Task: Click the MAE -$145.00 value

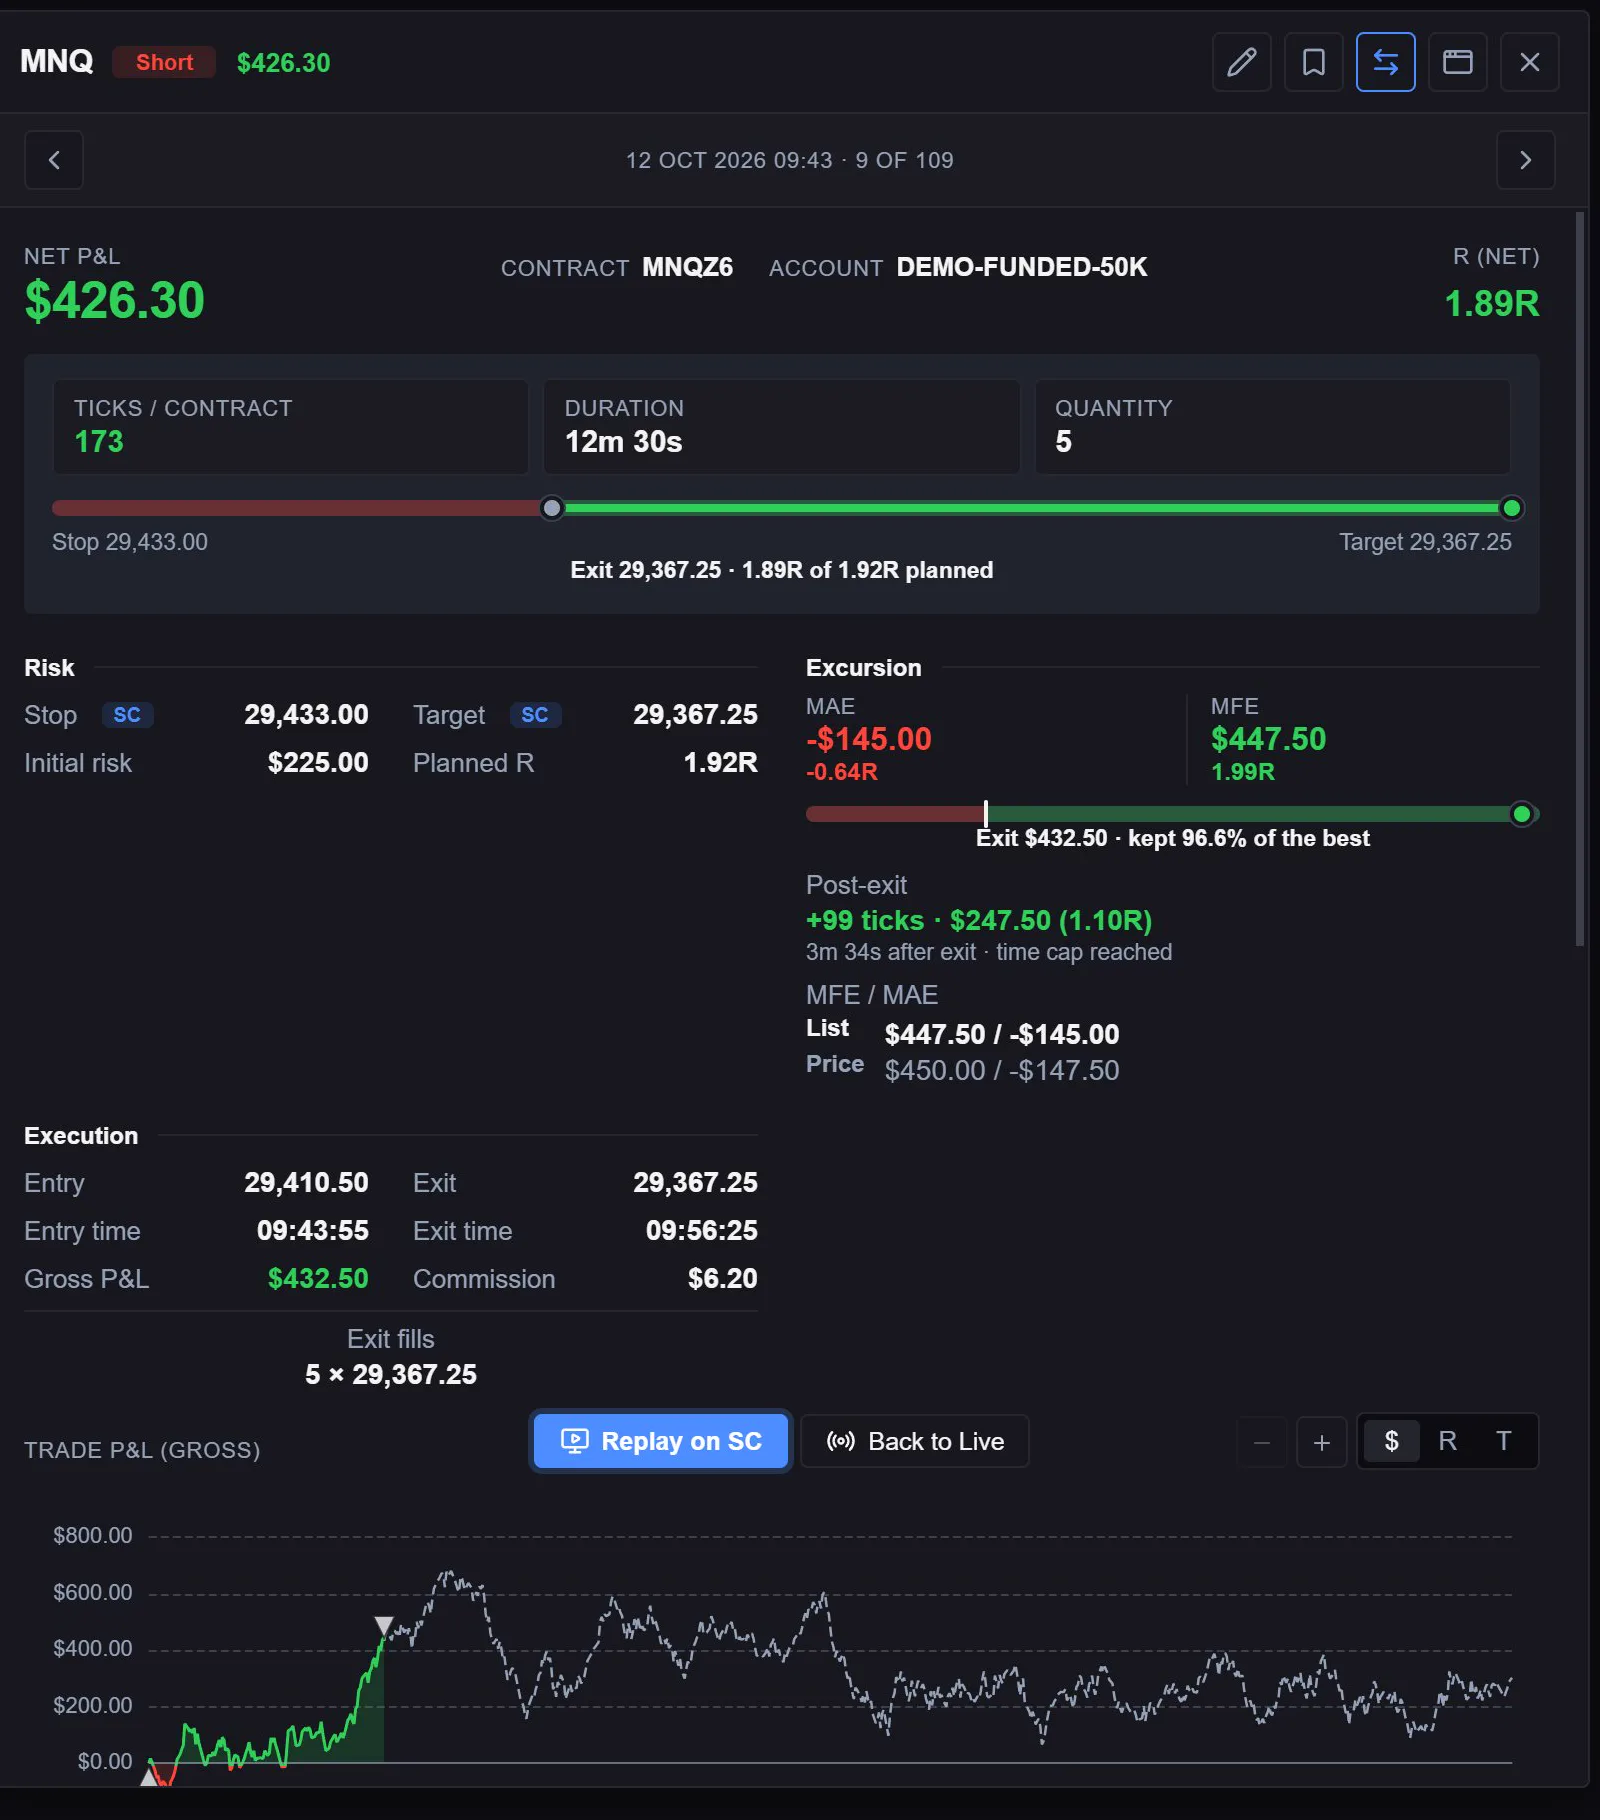Action: tap(869, 739)
